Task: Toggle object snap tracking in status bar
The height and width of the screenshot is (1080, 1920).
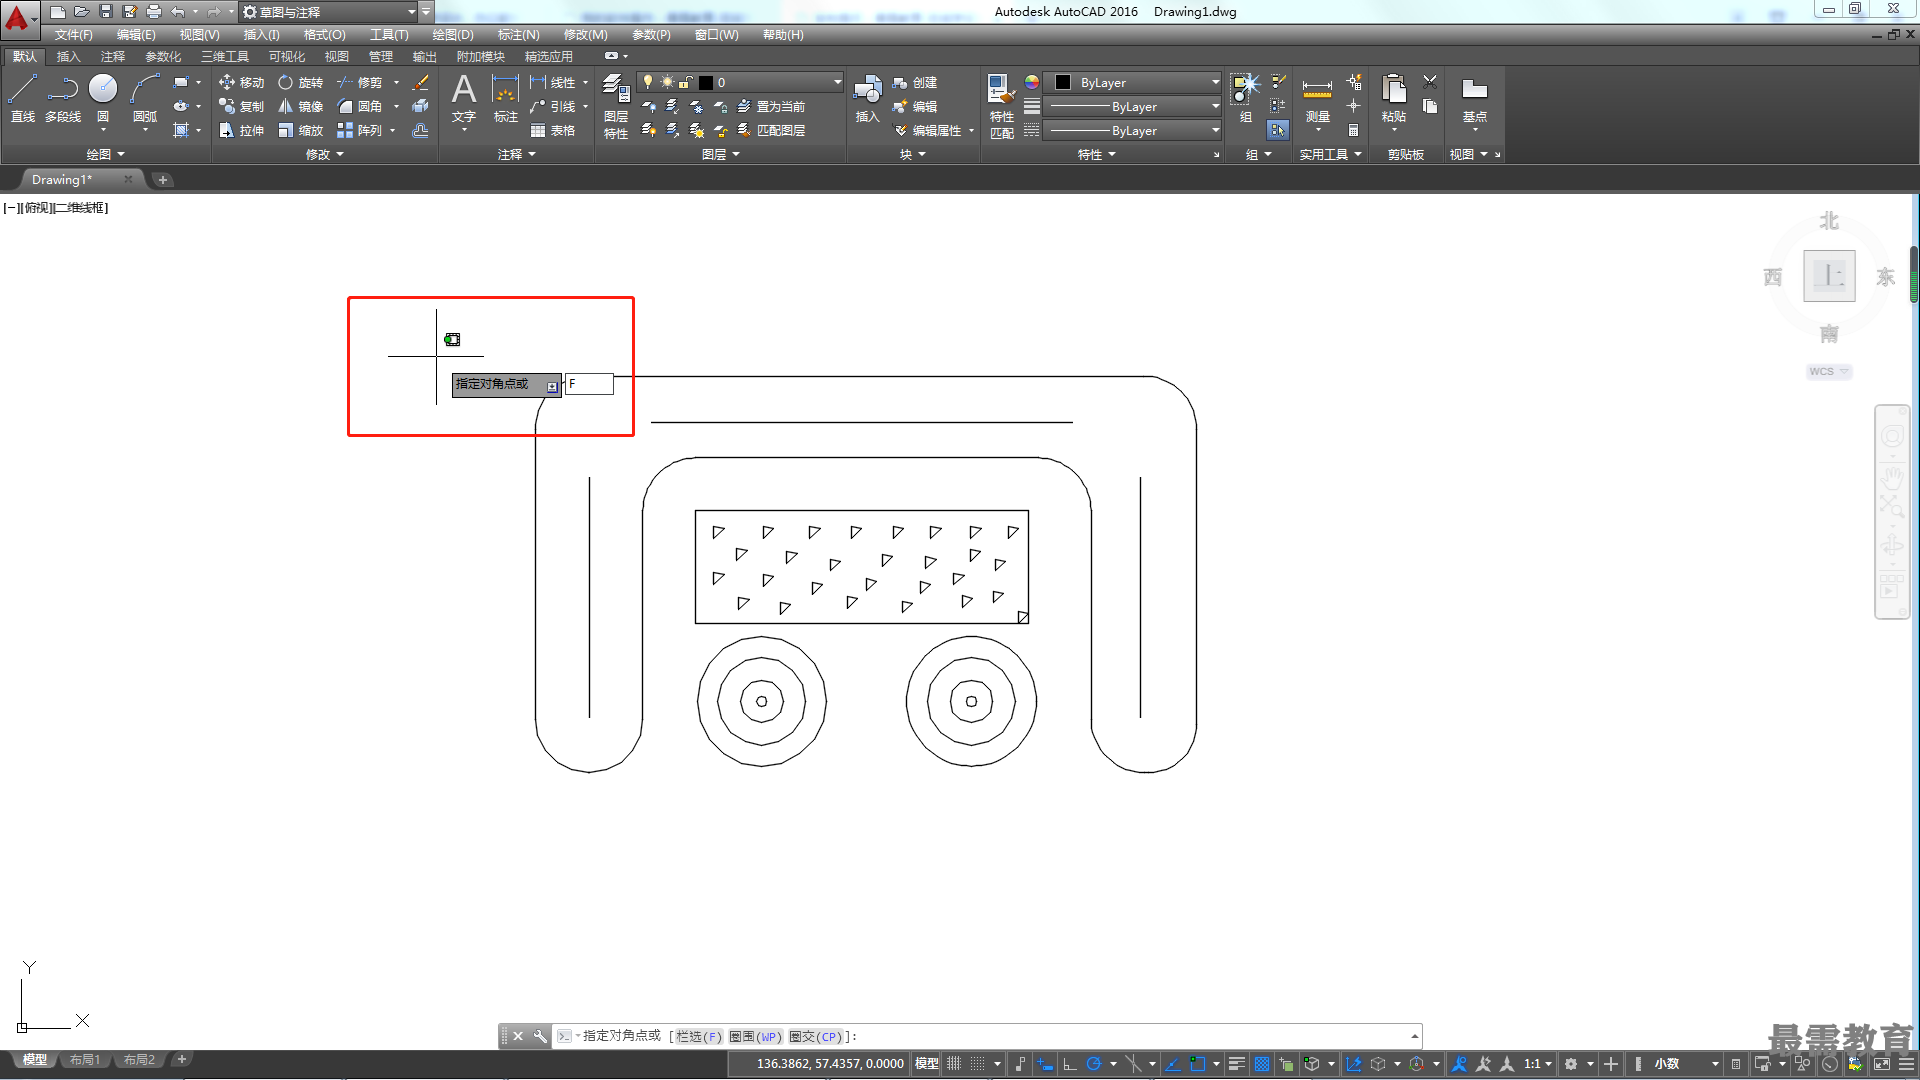Action: coord(1173,1064)
